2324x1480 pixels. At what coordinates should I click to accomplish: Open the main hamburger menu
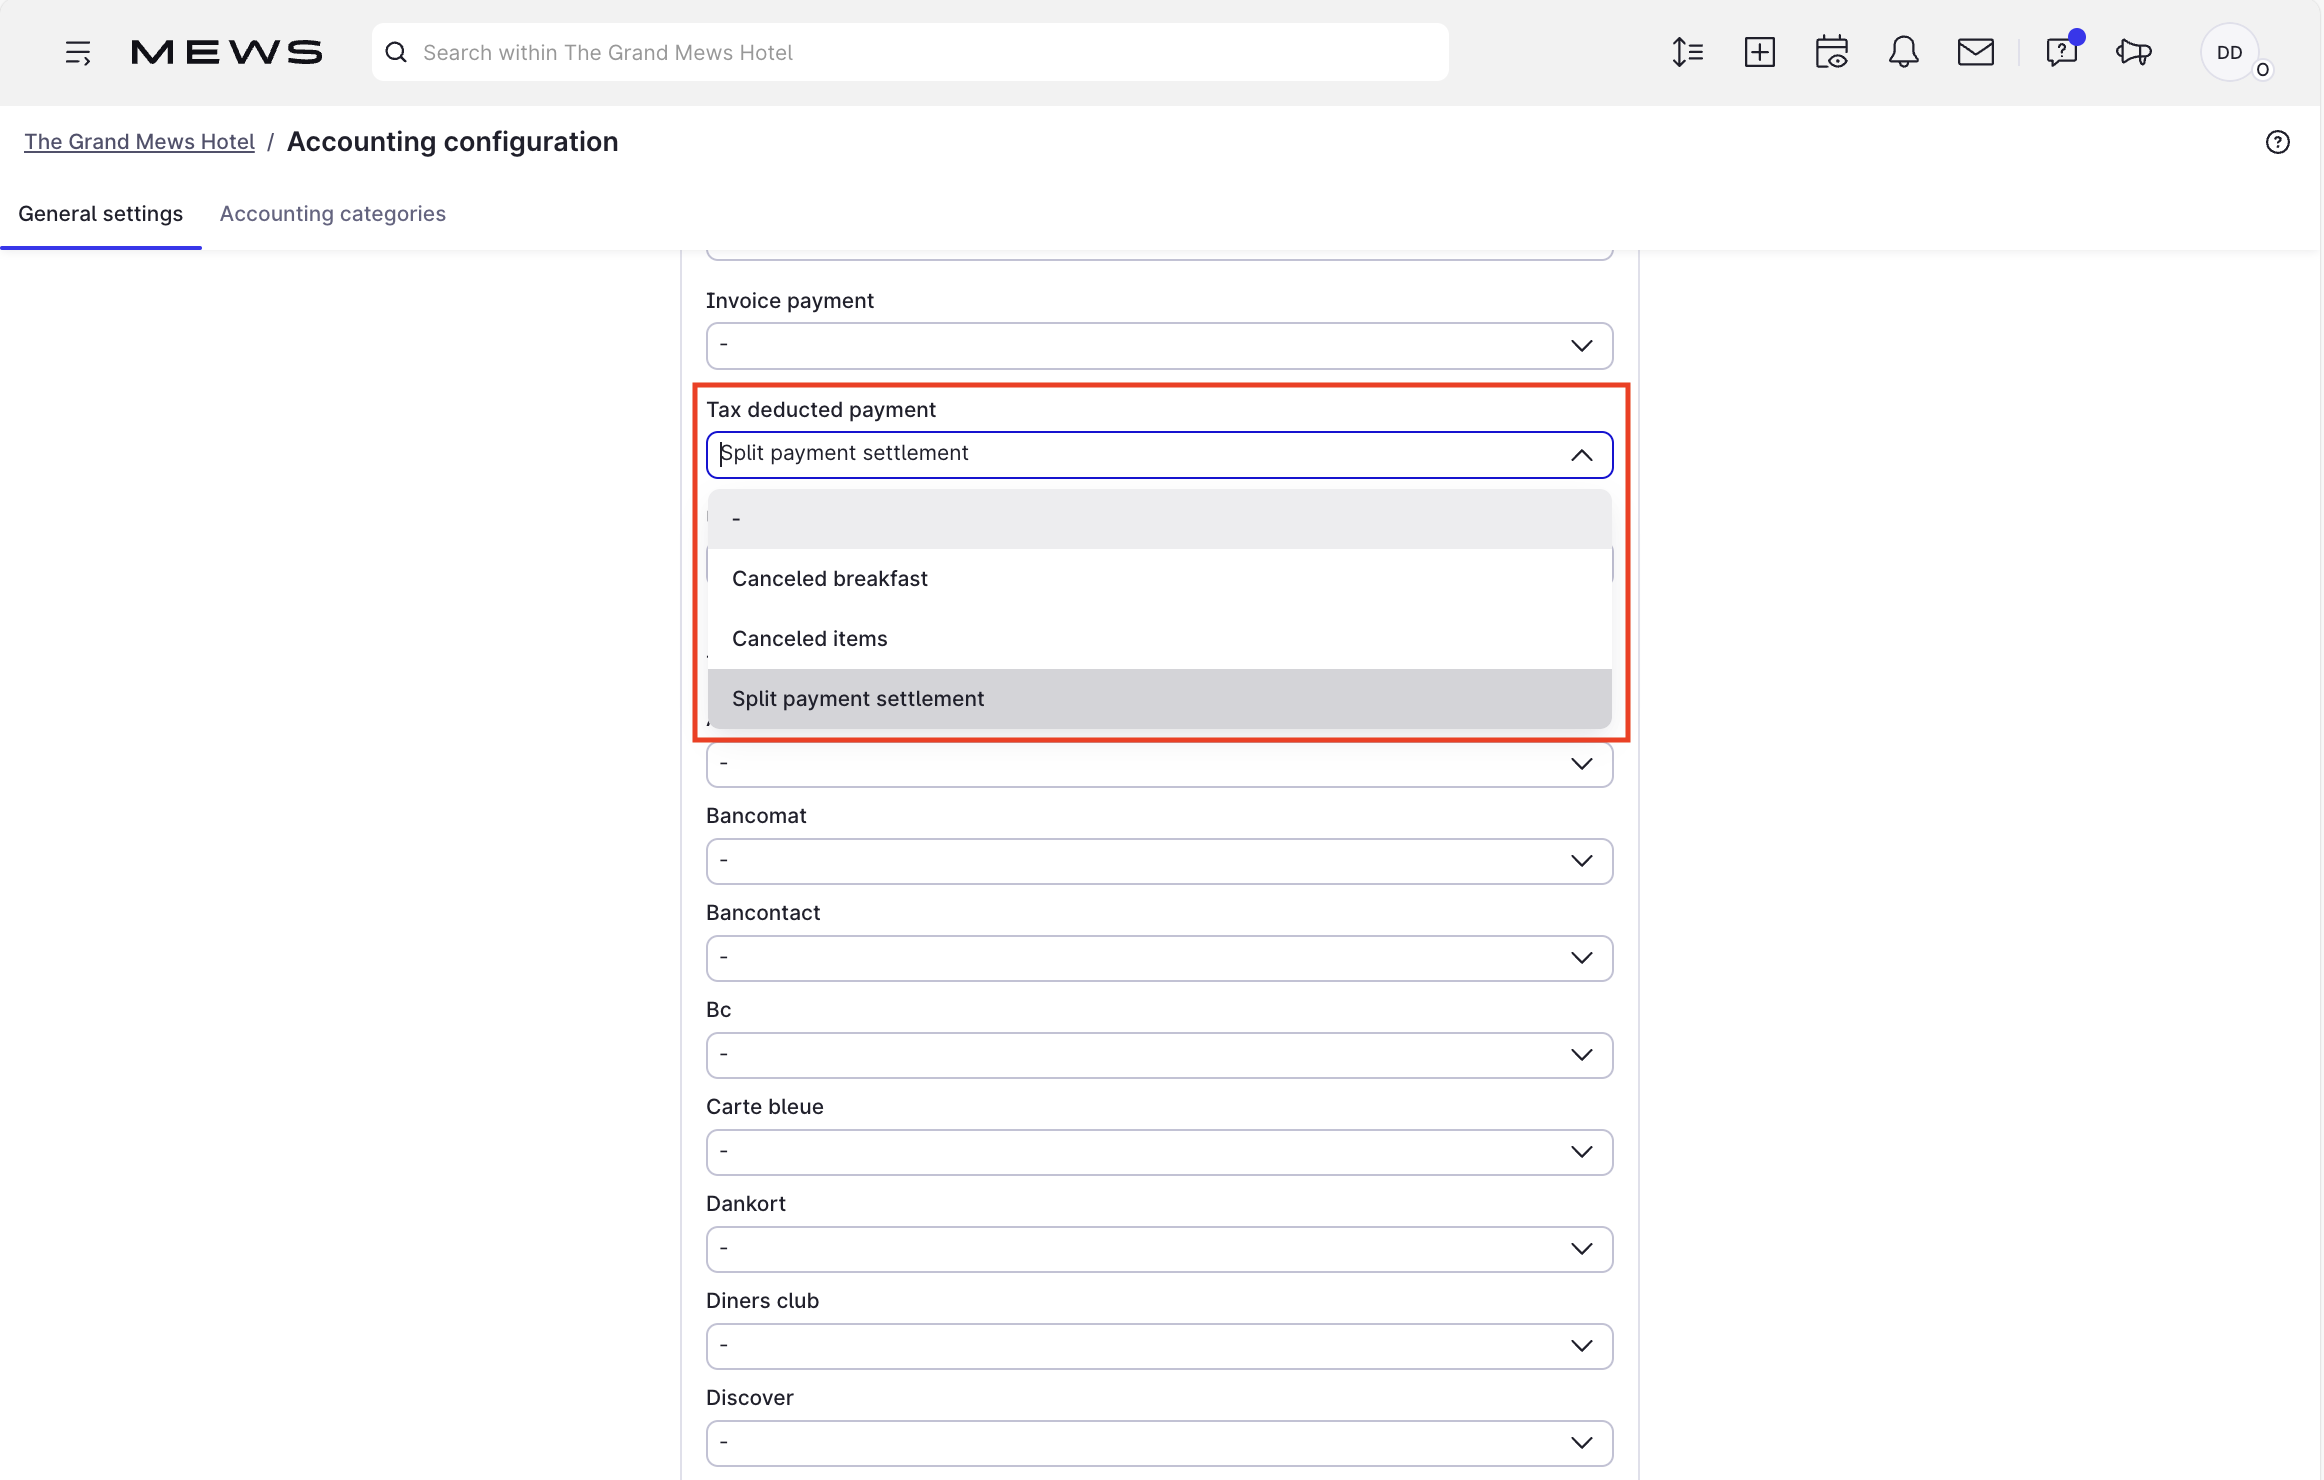[78, 52]
